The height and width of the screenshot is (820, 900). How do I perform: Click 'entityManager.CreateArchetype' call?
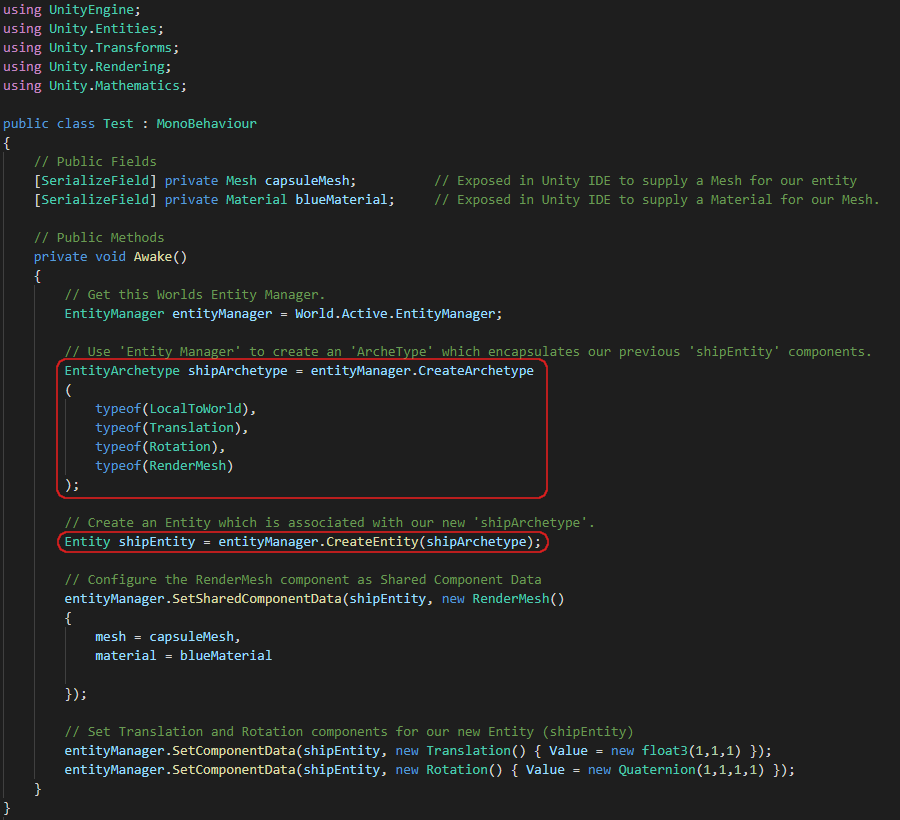[422, 370]
